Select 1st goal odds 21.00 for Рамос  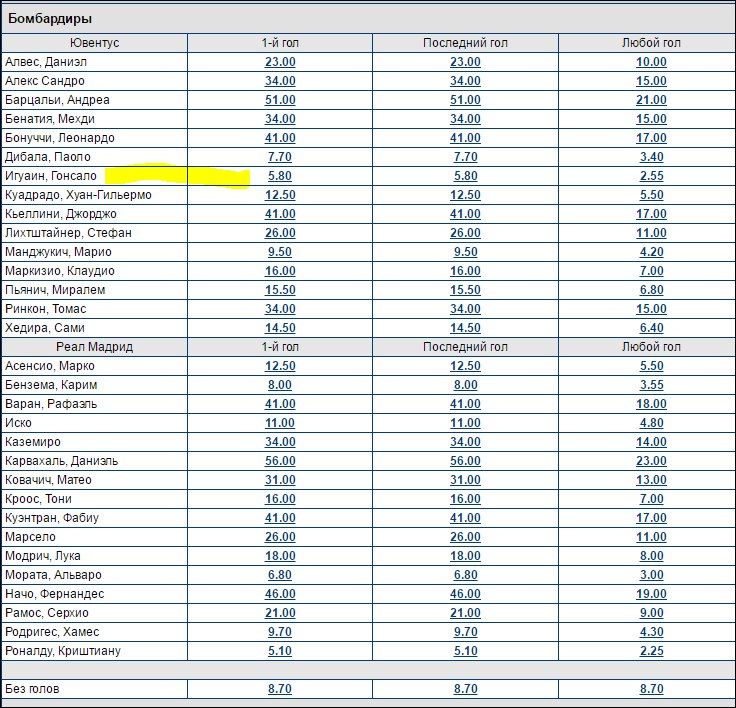[x=280, y=613]
